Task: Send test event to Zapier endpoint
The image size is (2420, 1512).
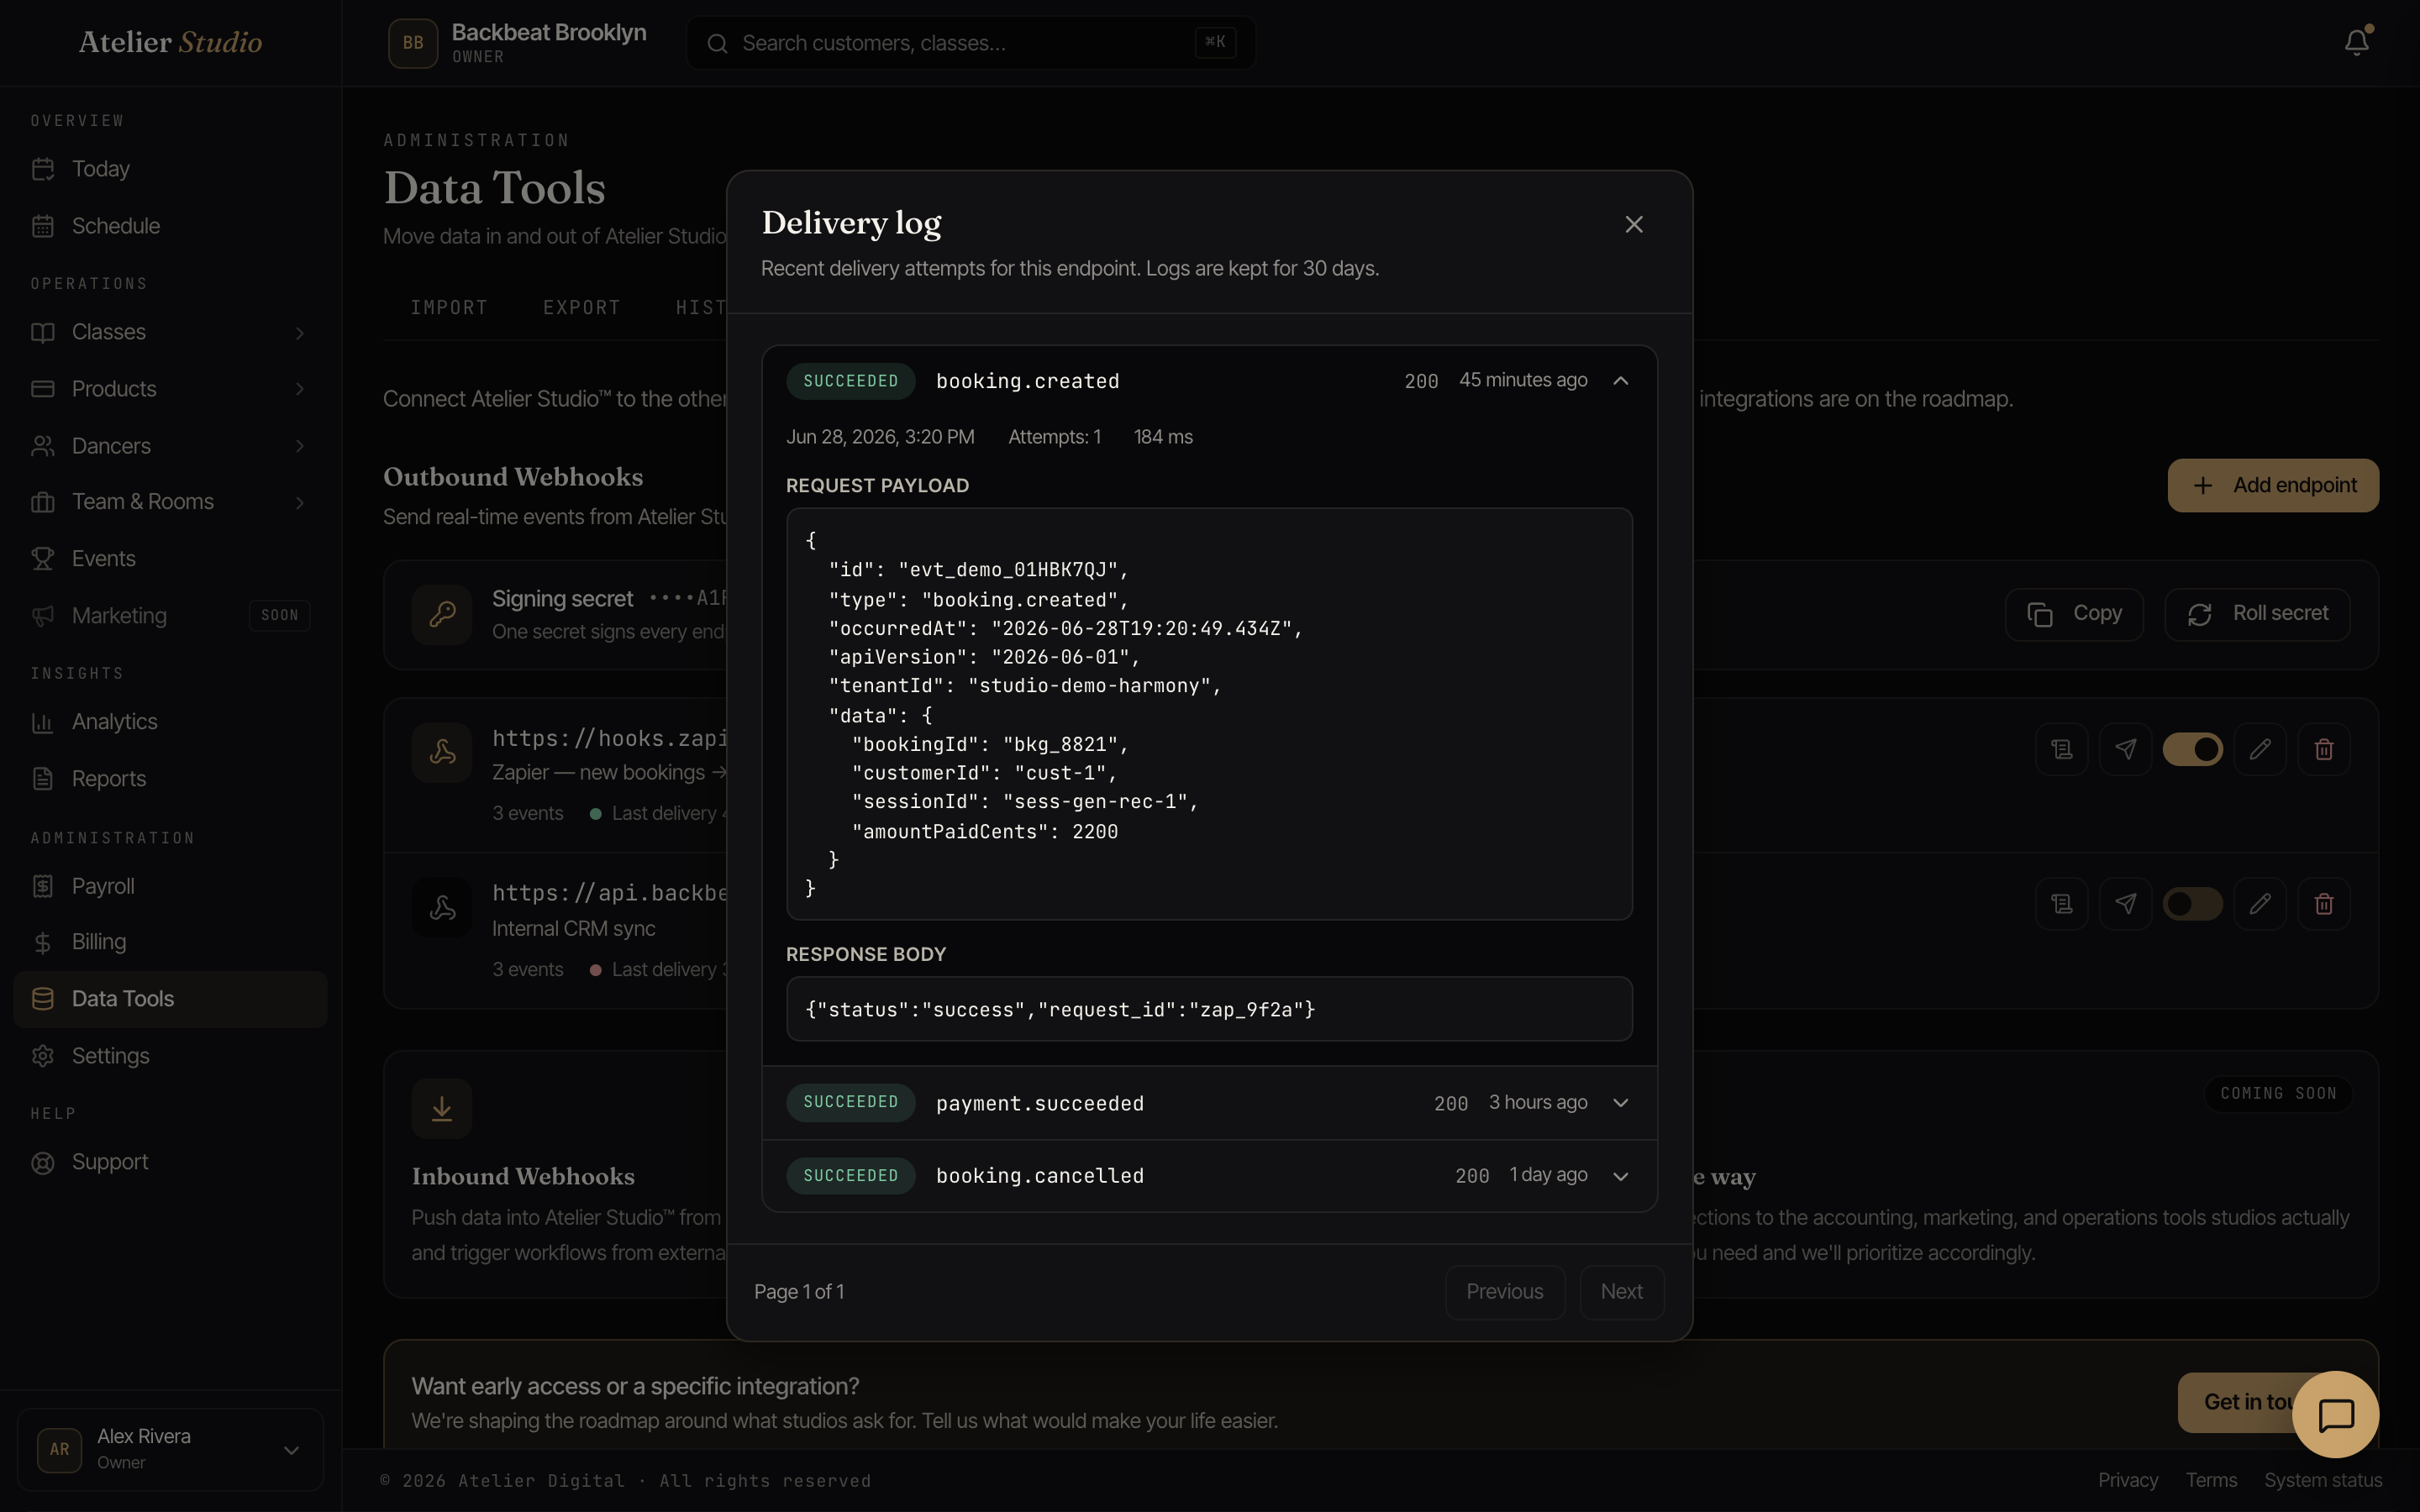Action: (2126, 749)
